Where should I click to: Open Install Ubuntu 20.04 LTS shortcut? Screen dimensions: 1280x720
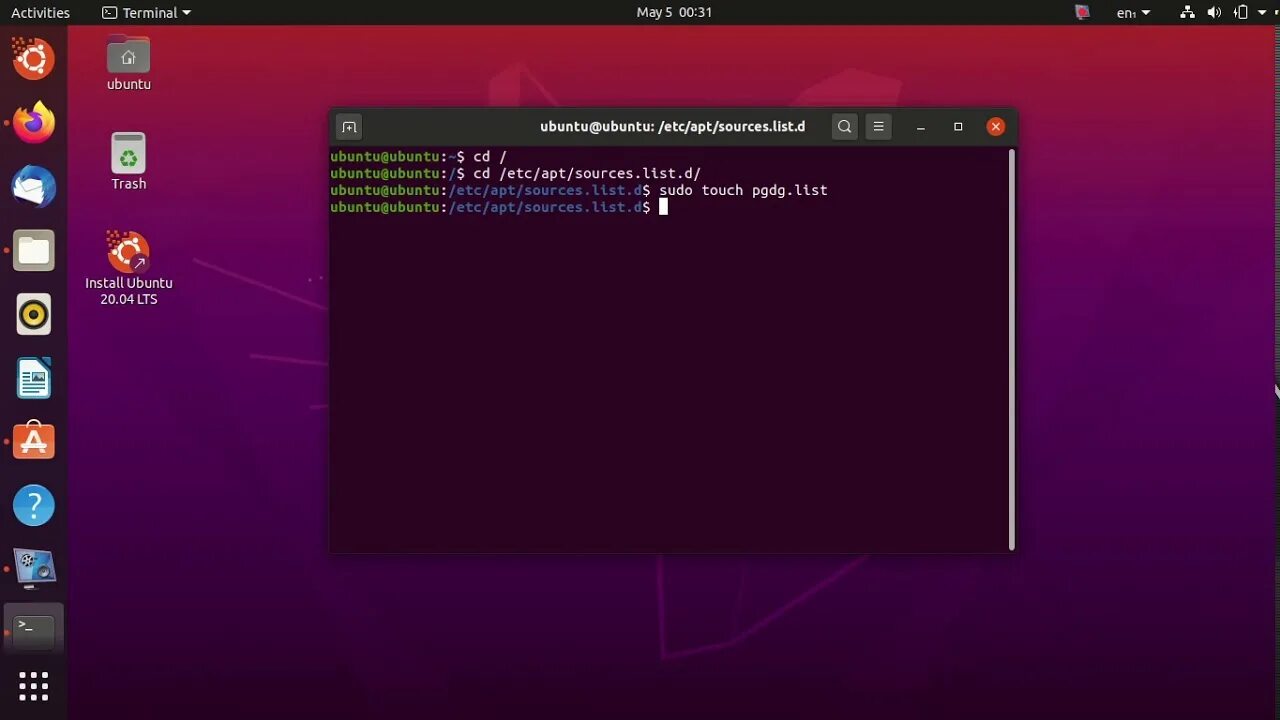pyautogui.click(x=128, y=268)
